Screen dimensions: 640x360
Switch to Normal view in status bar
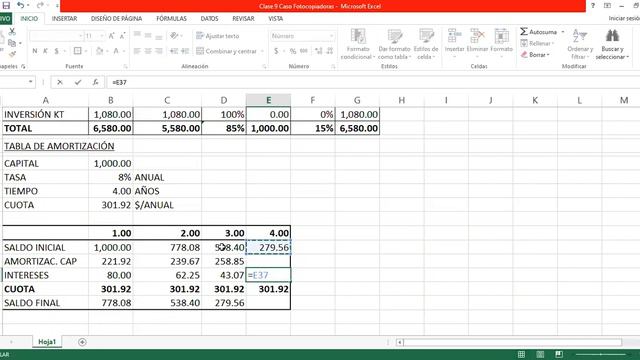[x=521, y=354]
